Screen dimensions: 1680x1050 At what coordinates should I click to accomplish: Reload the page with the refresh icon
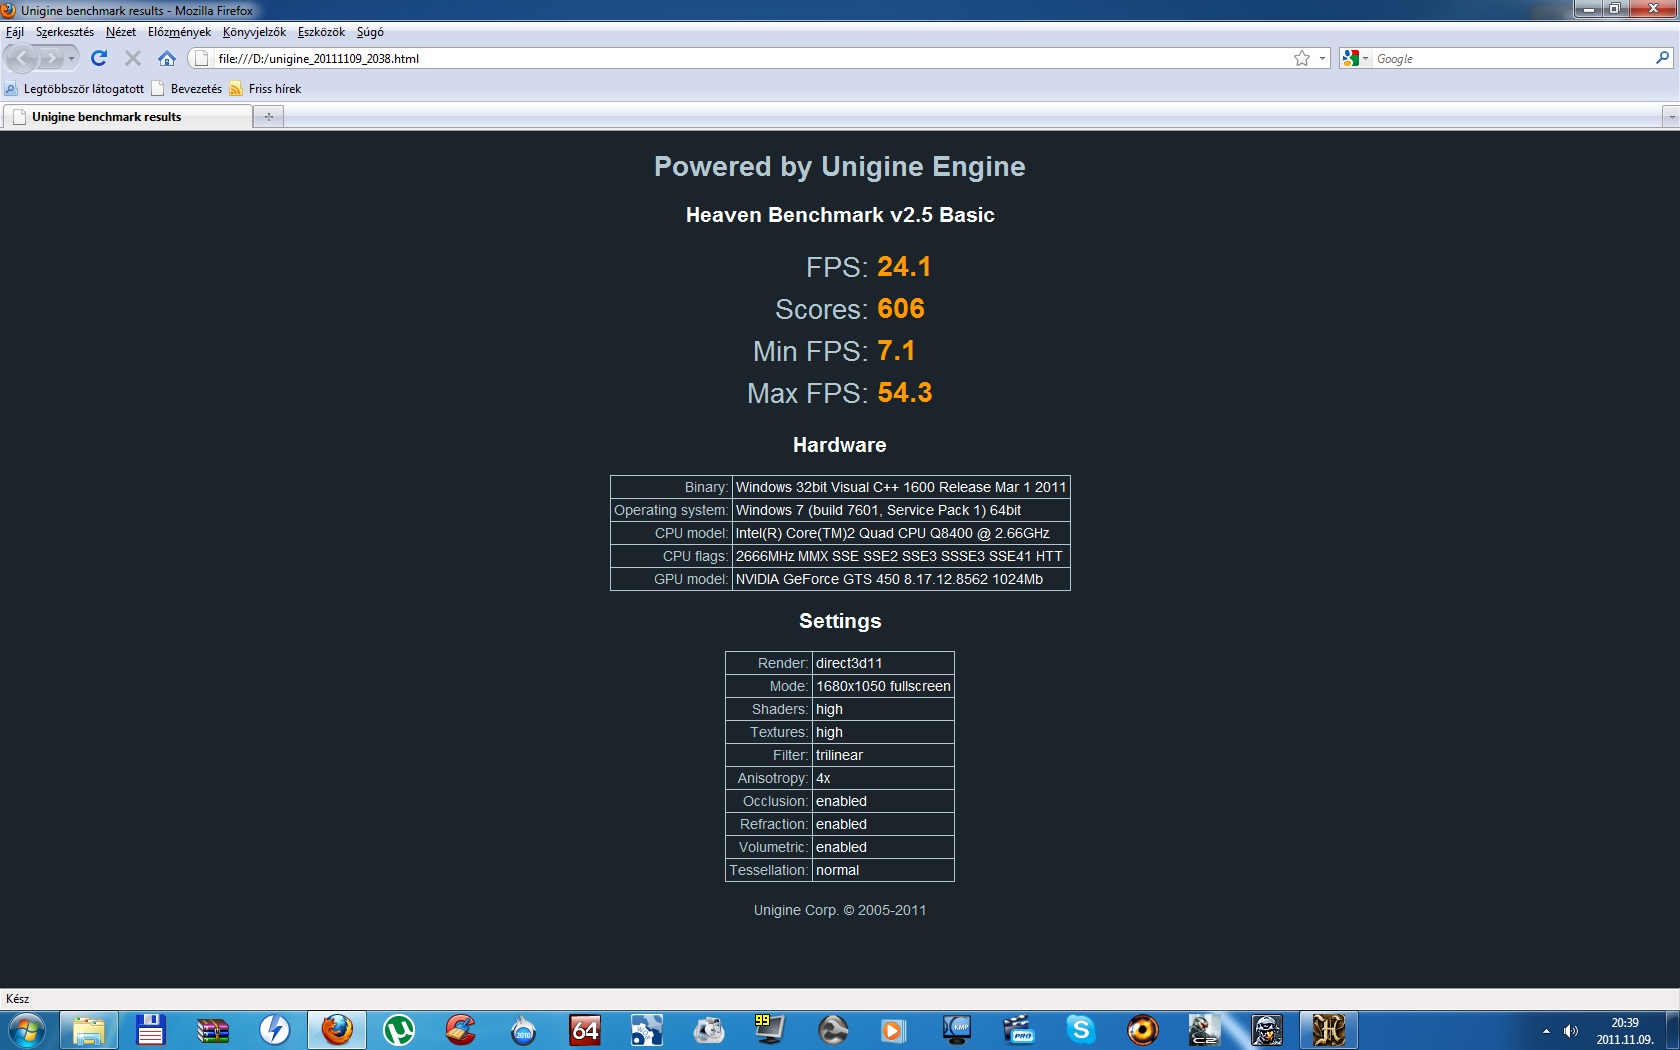[x=98, y=58]
